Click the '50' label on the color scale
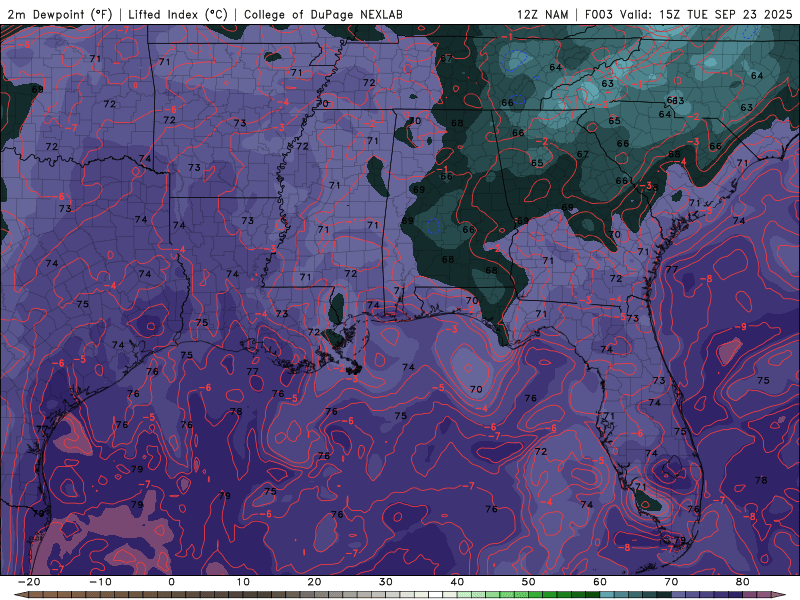 (529, 582)
